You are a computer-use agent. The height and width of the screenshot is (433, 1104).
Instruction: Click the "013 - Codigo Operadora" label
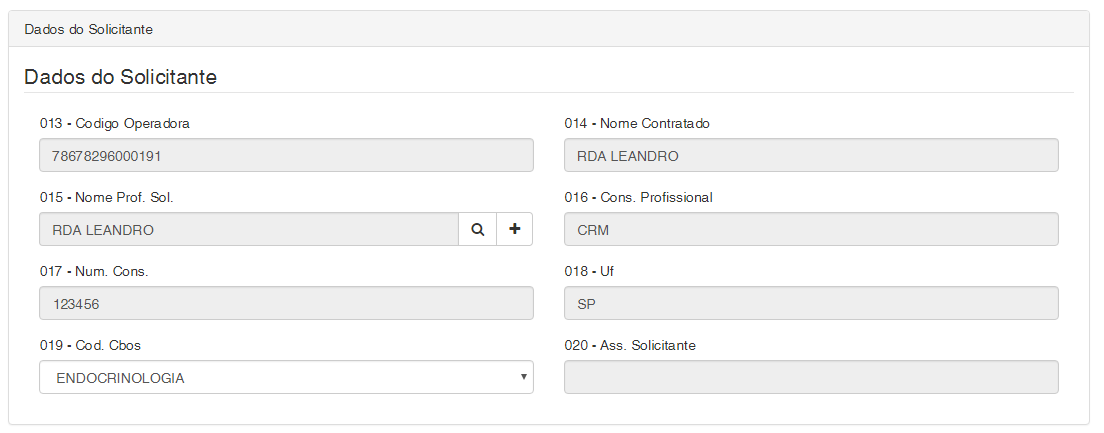(115, 124)
